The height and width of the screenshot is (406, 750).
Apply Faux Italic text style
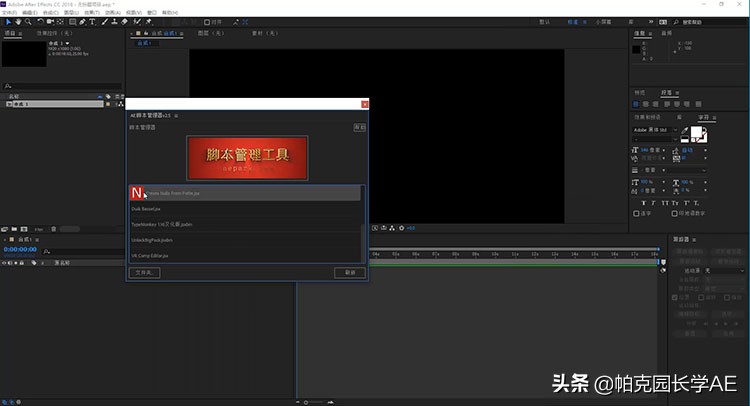click(x=653, y=203)
